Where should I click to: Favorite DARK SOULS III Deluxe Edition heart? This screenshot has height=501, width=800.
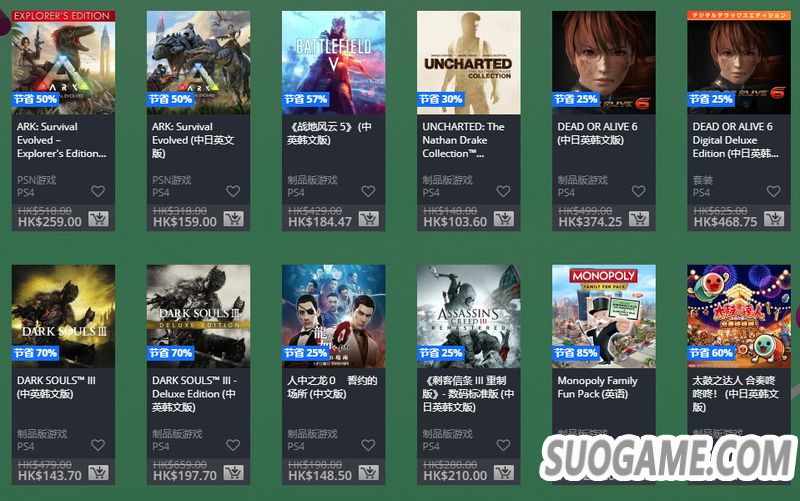coord(233,445)
